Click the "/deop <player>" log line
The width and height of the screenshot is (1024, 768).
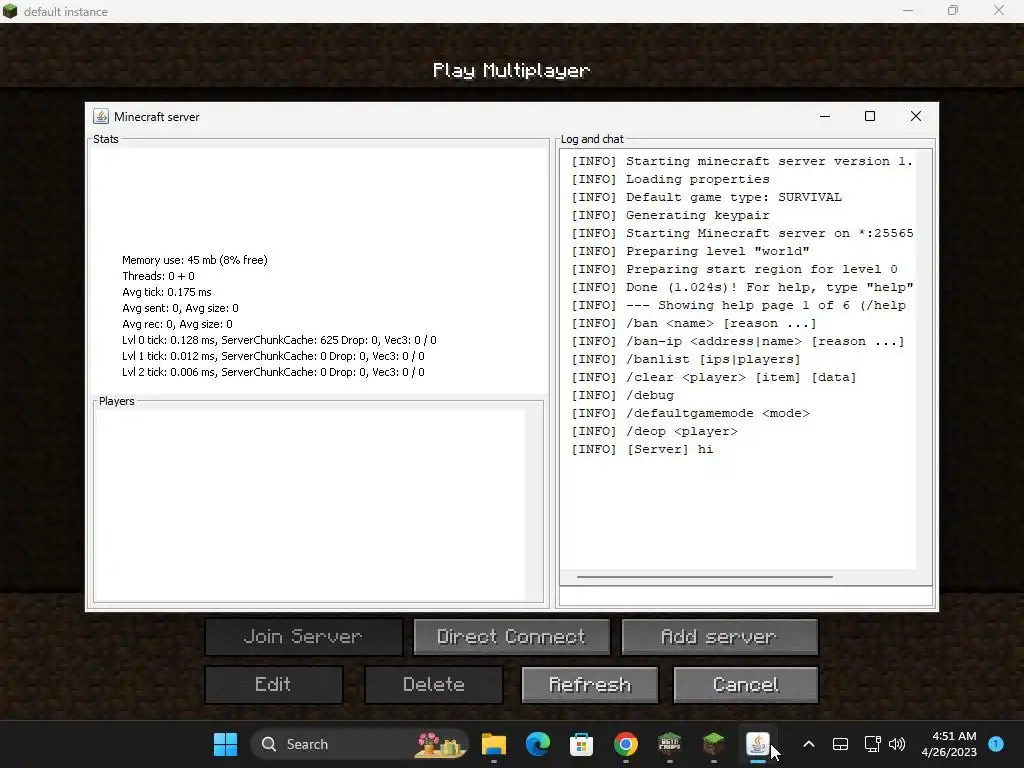coord(655,431)
